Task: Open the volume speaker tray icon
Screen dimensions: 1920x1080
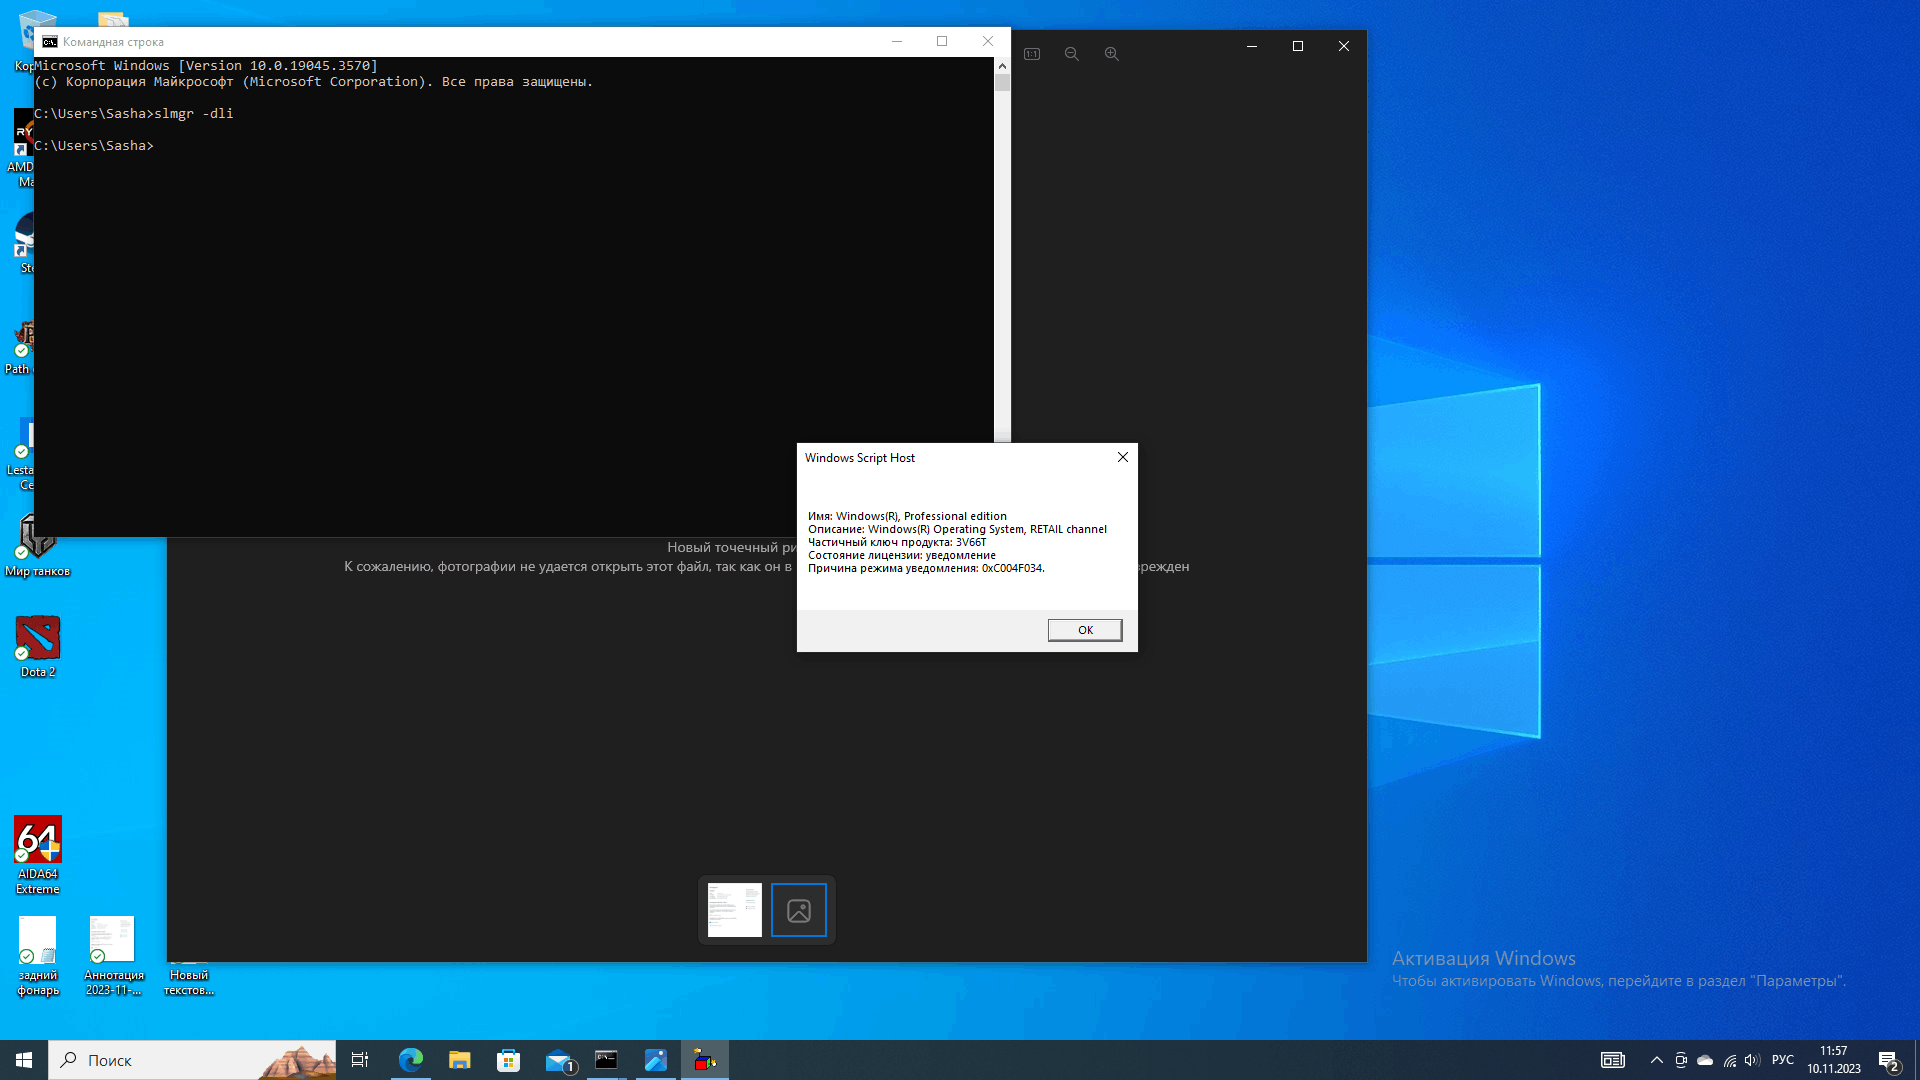Action: tap(1752, 1060)
